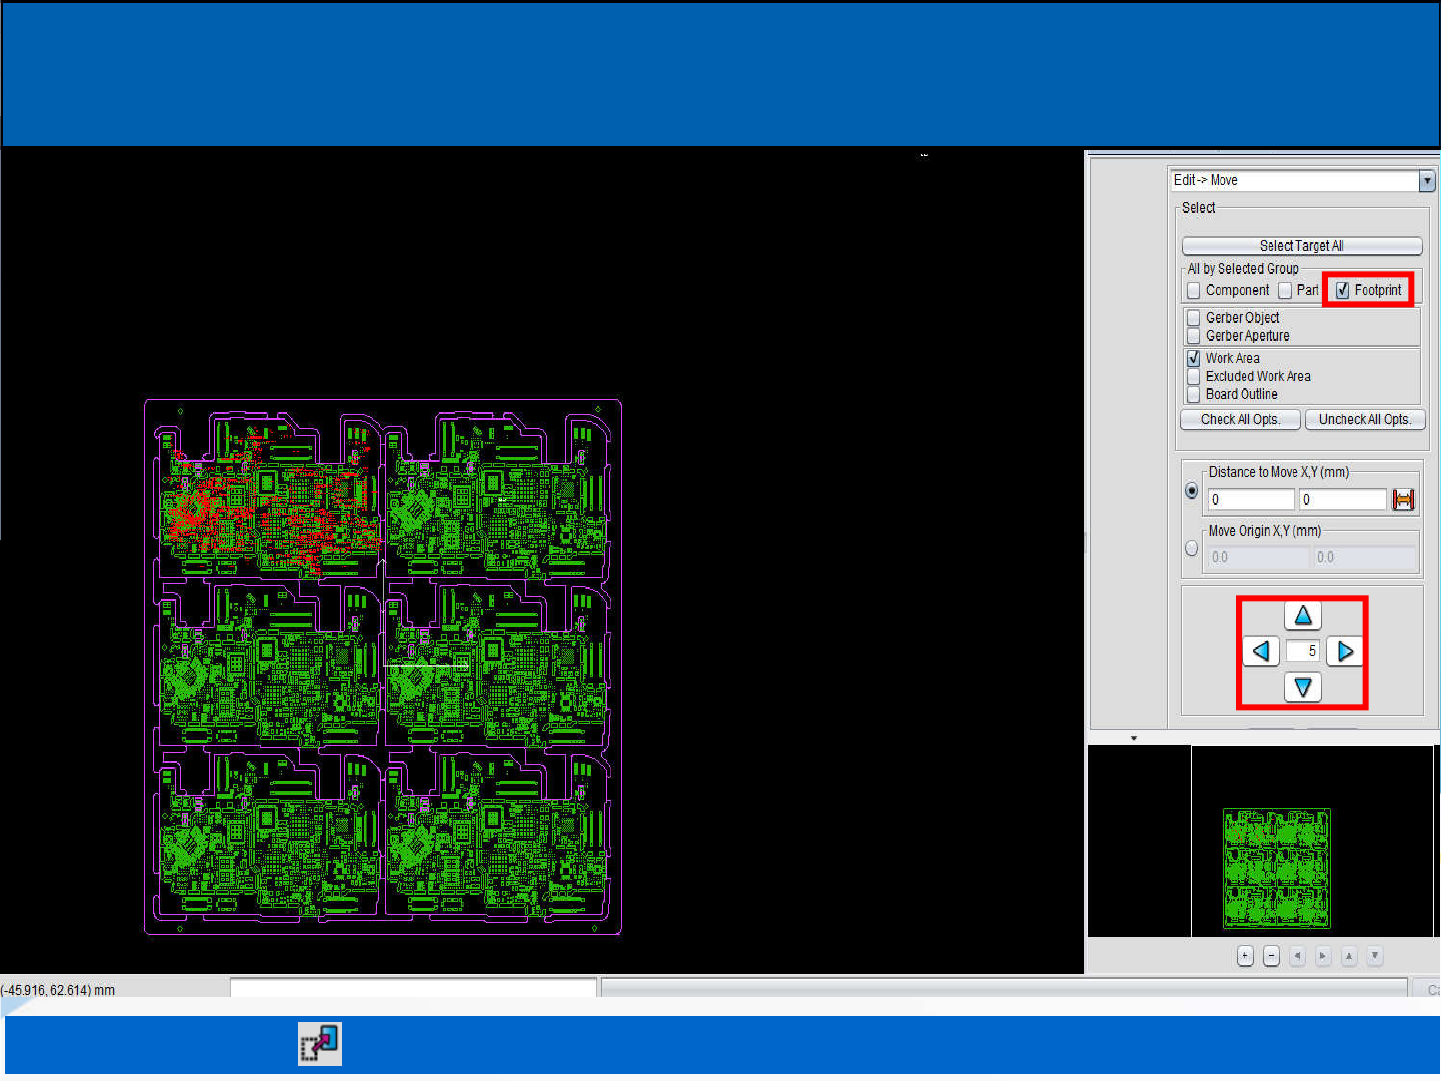Uncheck the Work Area checkbox

click(x=1194, y=358)
